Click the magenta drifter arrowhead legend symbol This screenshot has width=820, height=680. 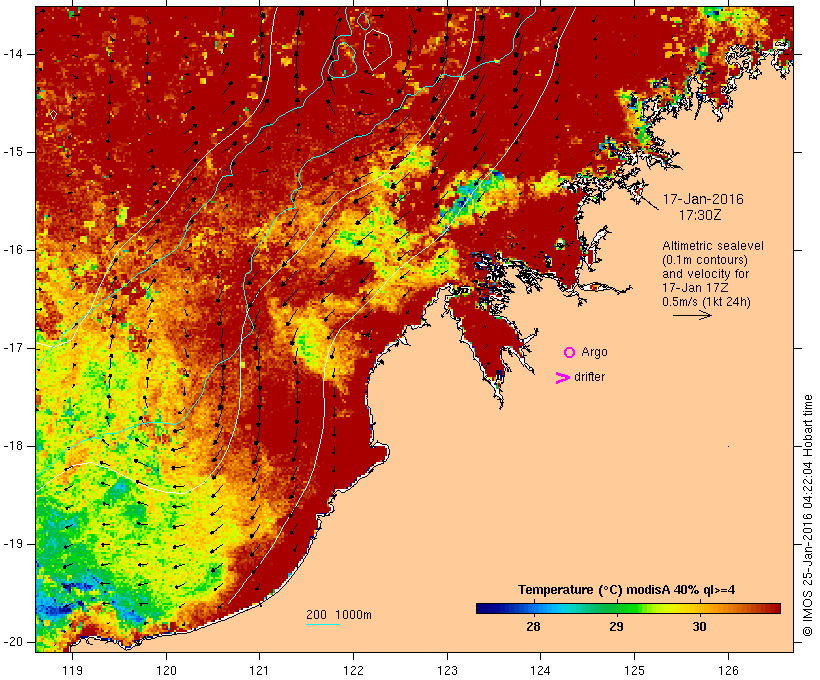point(562,378)
